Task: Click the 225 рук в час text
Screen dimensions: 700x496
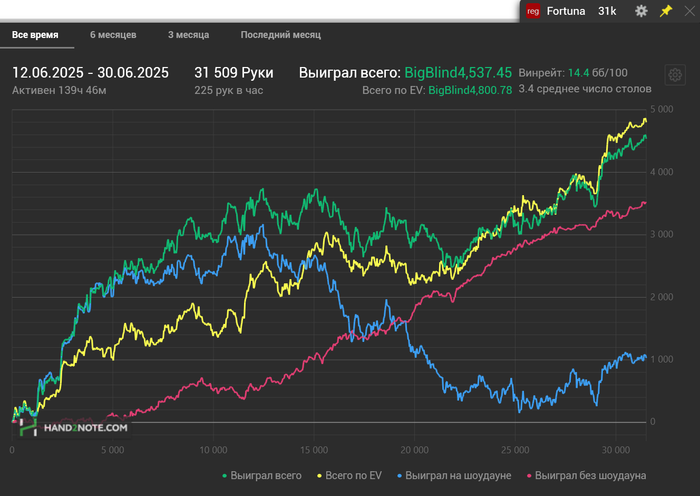Action: [x=229, y=90]
